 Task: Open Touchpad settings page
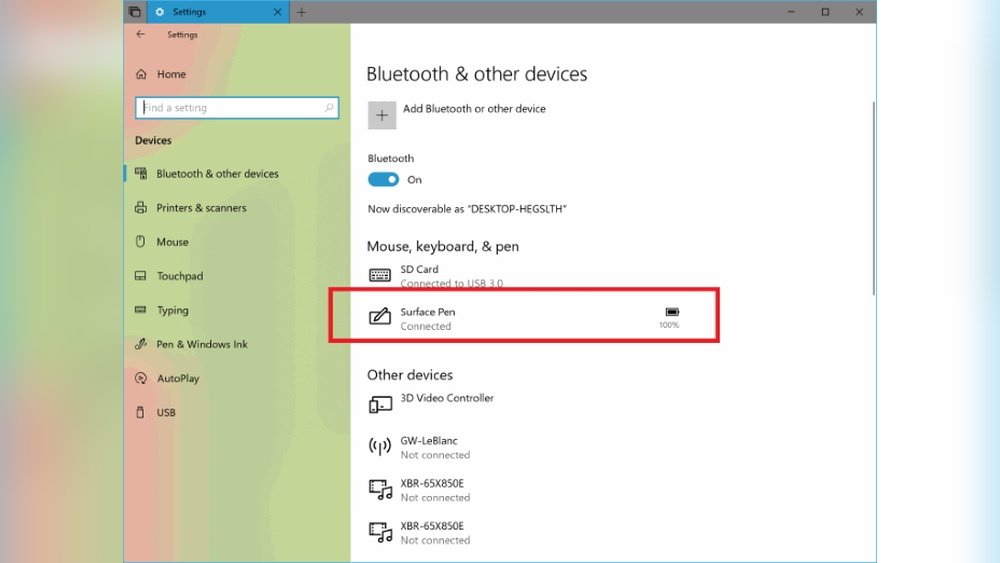(180, 276)
